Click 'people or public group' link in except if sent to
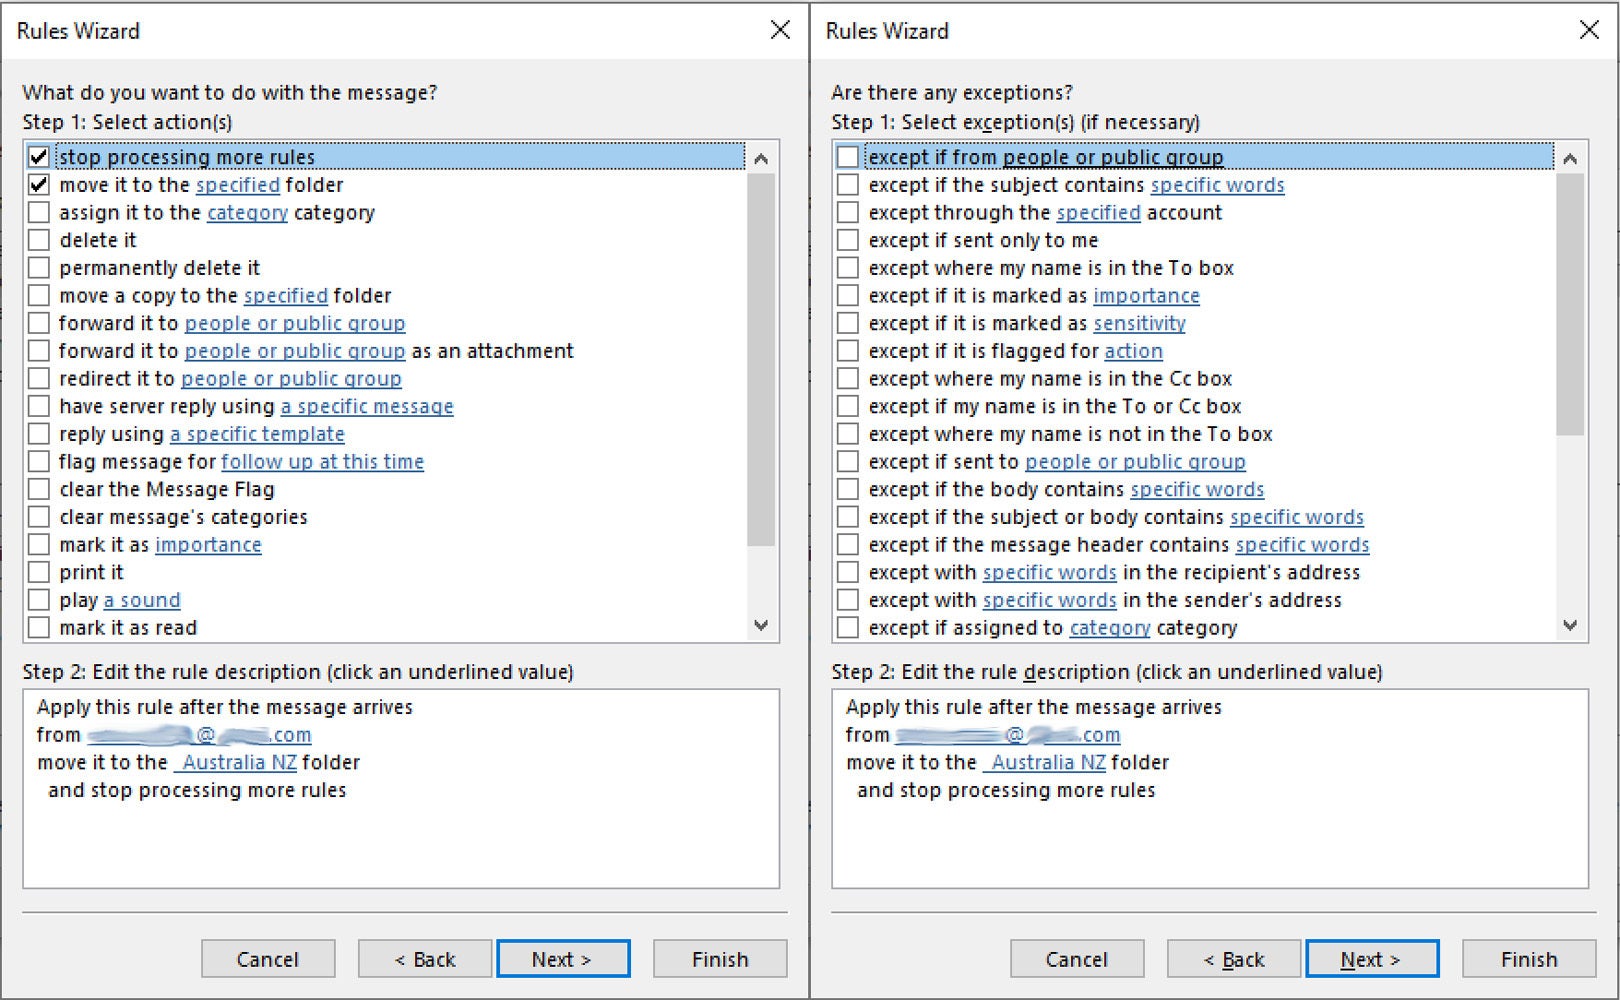This screenshot has height=1000, width=1620. pyautogui.click(x=1135, y=462)
